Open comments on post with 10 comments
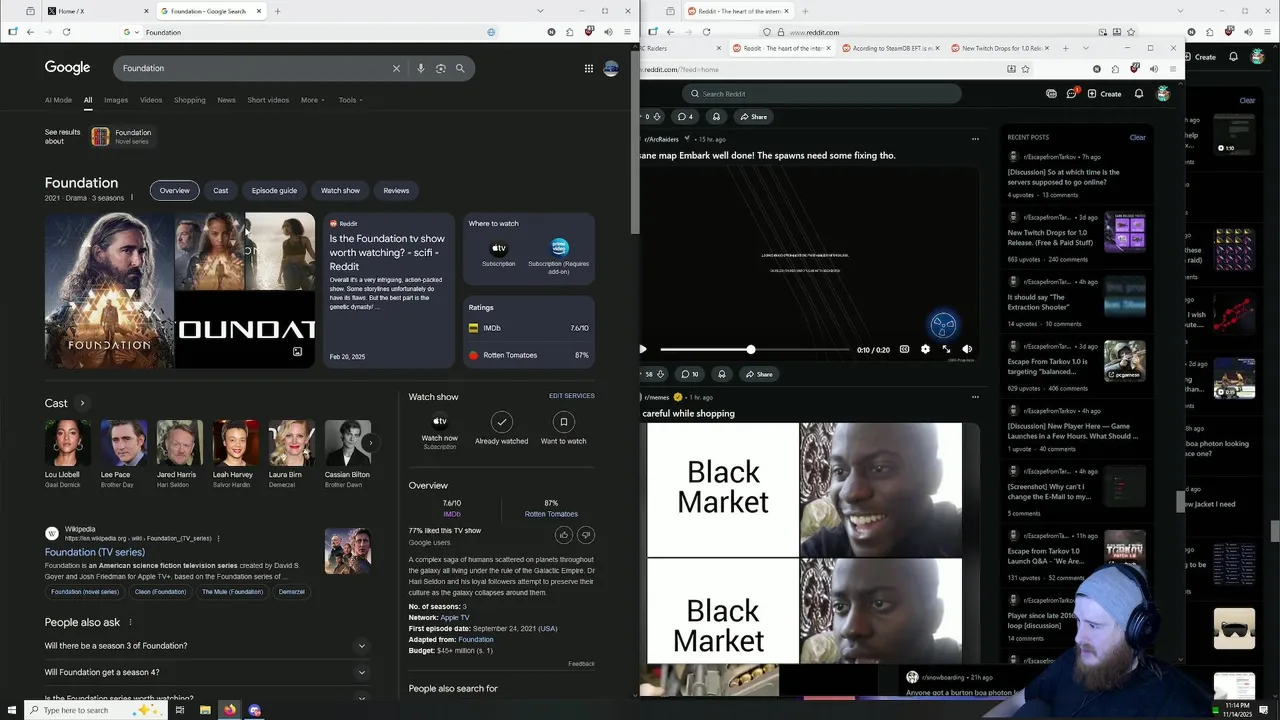The image size is (1280, 720). tap(690, 374)
